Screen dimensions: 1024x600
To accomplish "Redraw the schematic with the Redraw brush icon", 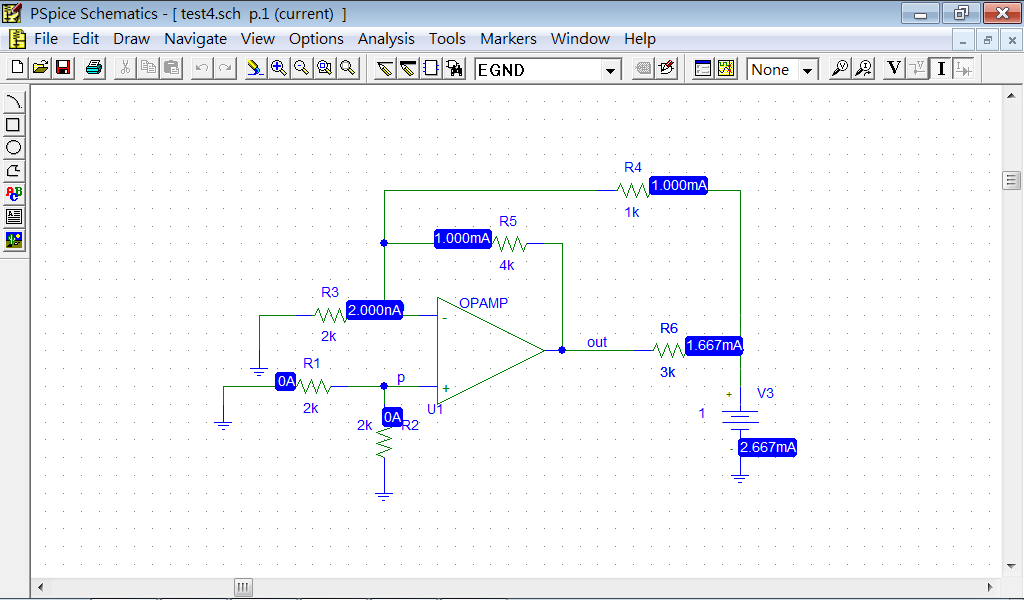I will [x=255, y=68].
